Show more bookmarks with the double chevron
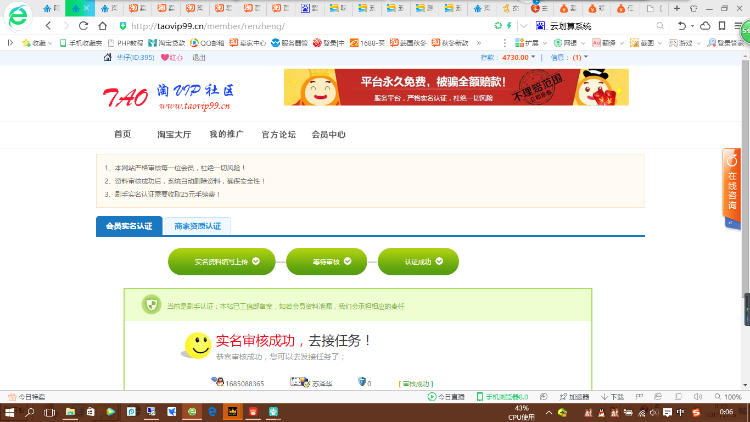 [478, 43]
